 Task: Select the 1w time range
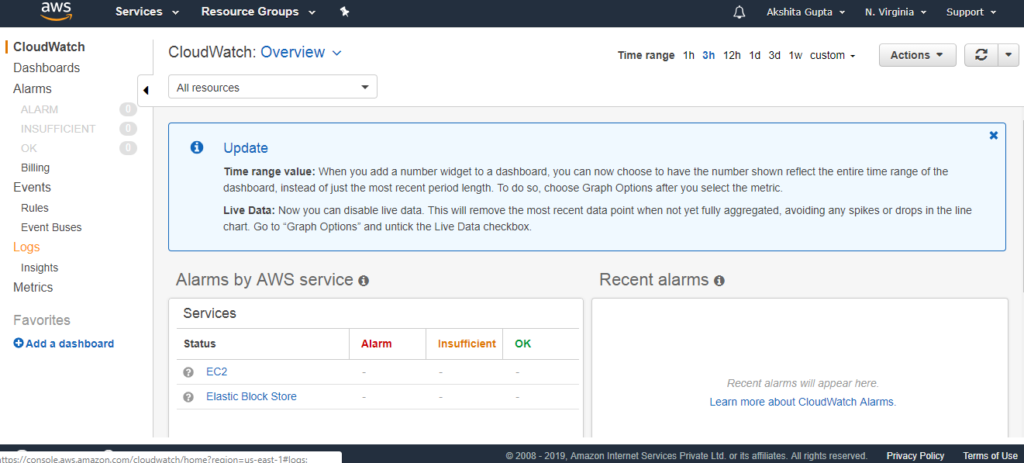coord(795,56)
